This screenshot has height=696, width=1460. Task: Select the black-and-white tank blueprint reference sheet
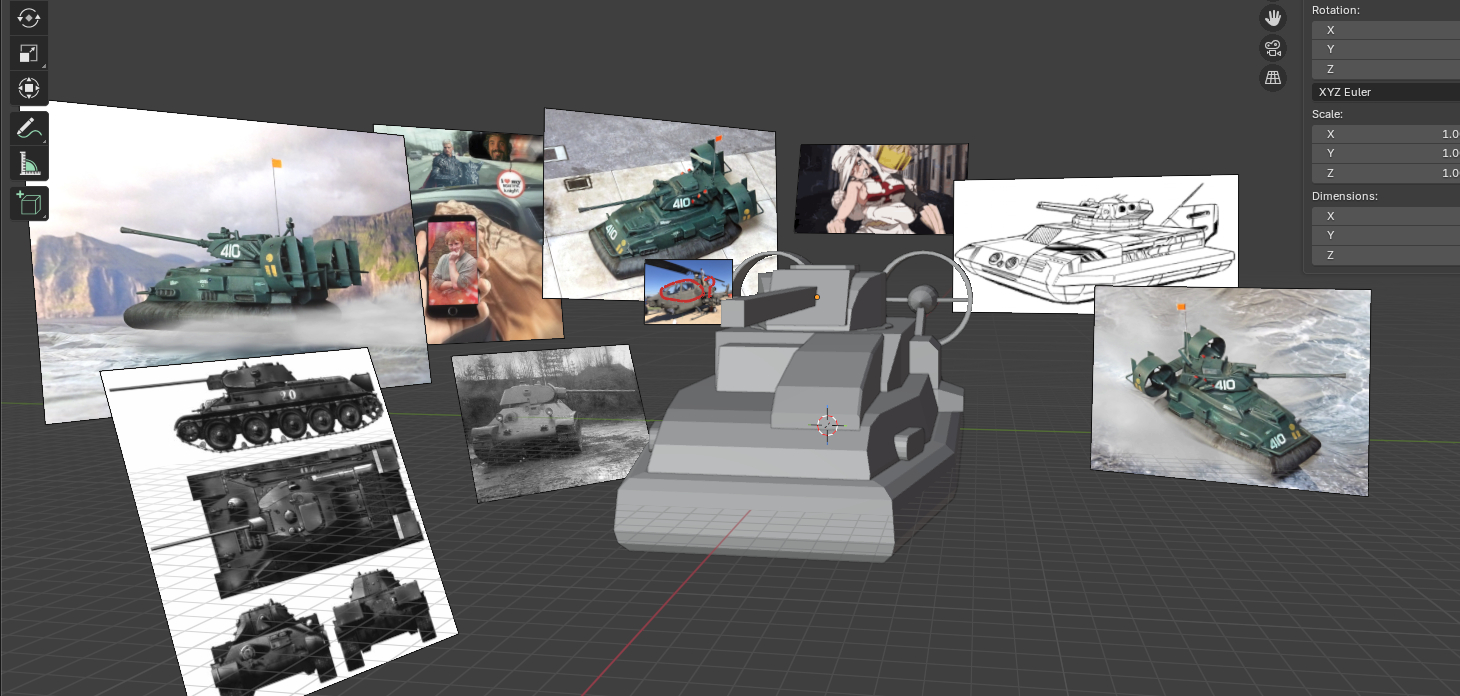tap(280, 520)
